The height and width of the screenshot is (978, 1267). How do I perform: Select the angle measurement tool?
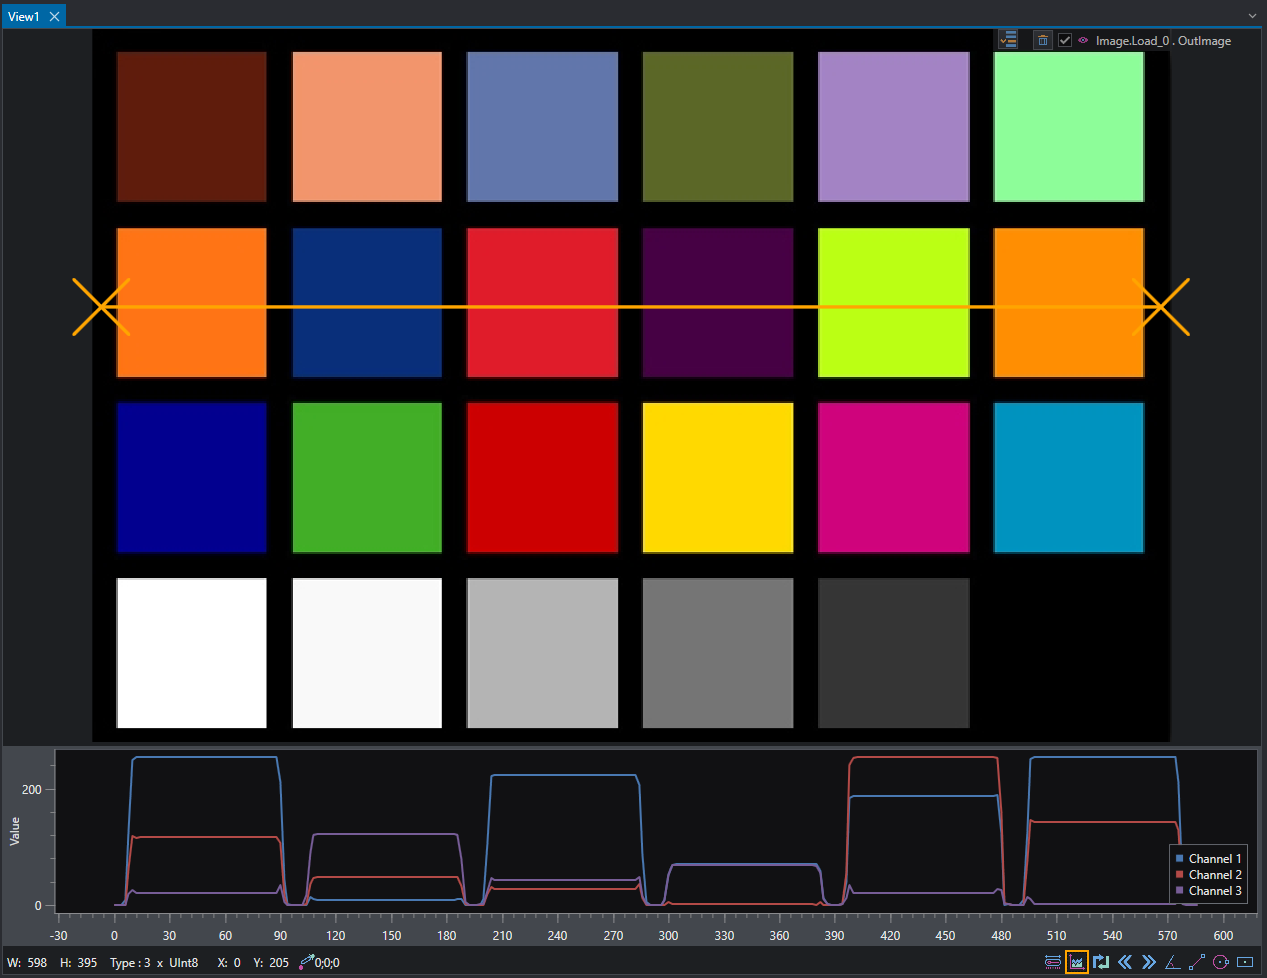coord(1173,962)
